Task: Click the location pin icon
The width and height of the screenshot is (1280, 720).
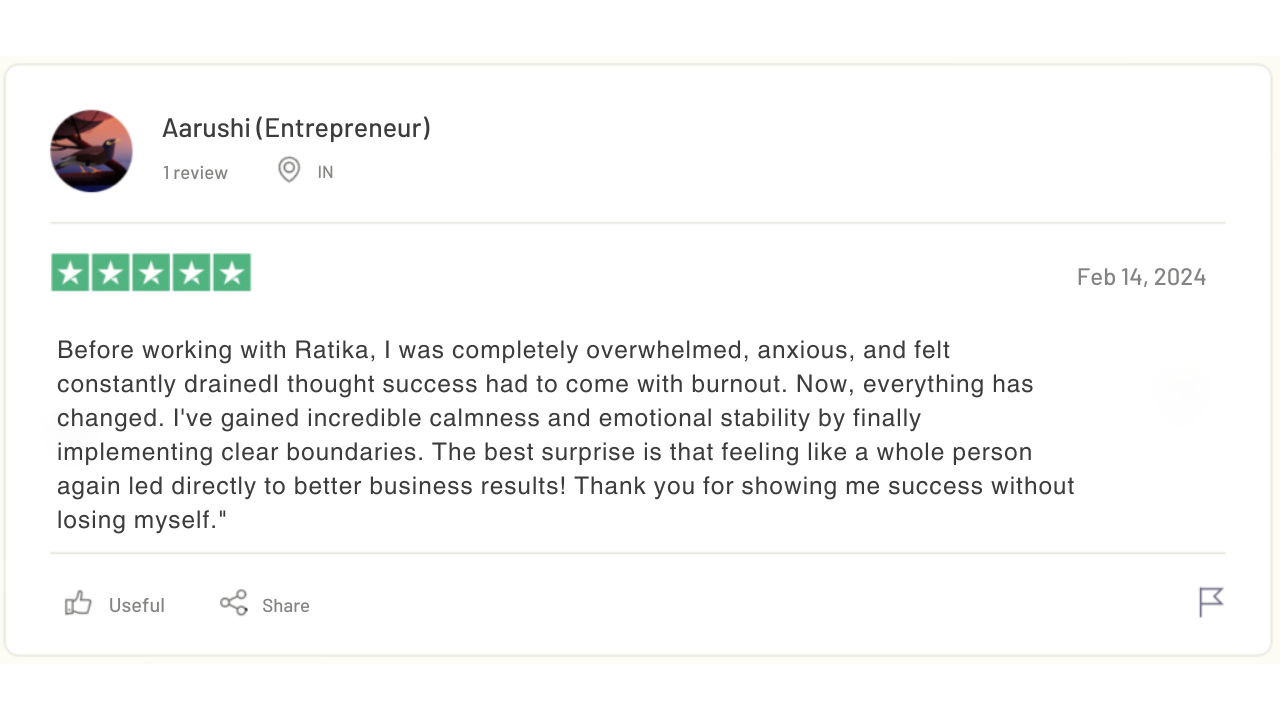Action: point(289,170)
